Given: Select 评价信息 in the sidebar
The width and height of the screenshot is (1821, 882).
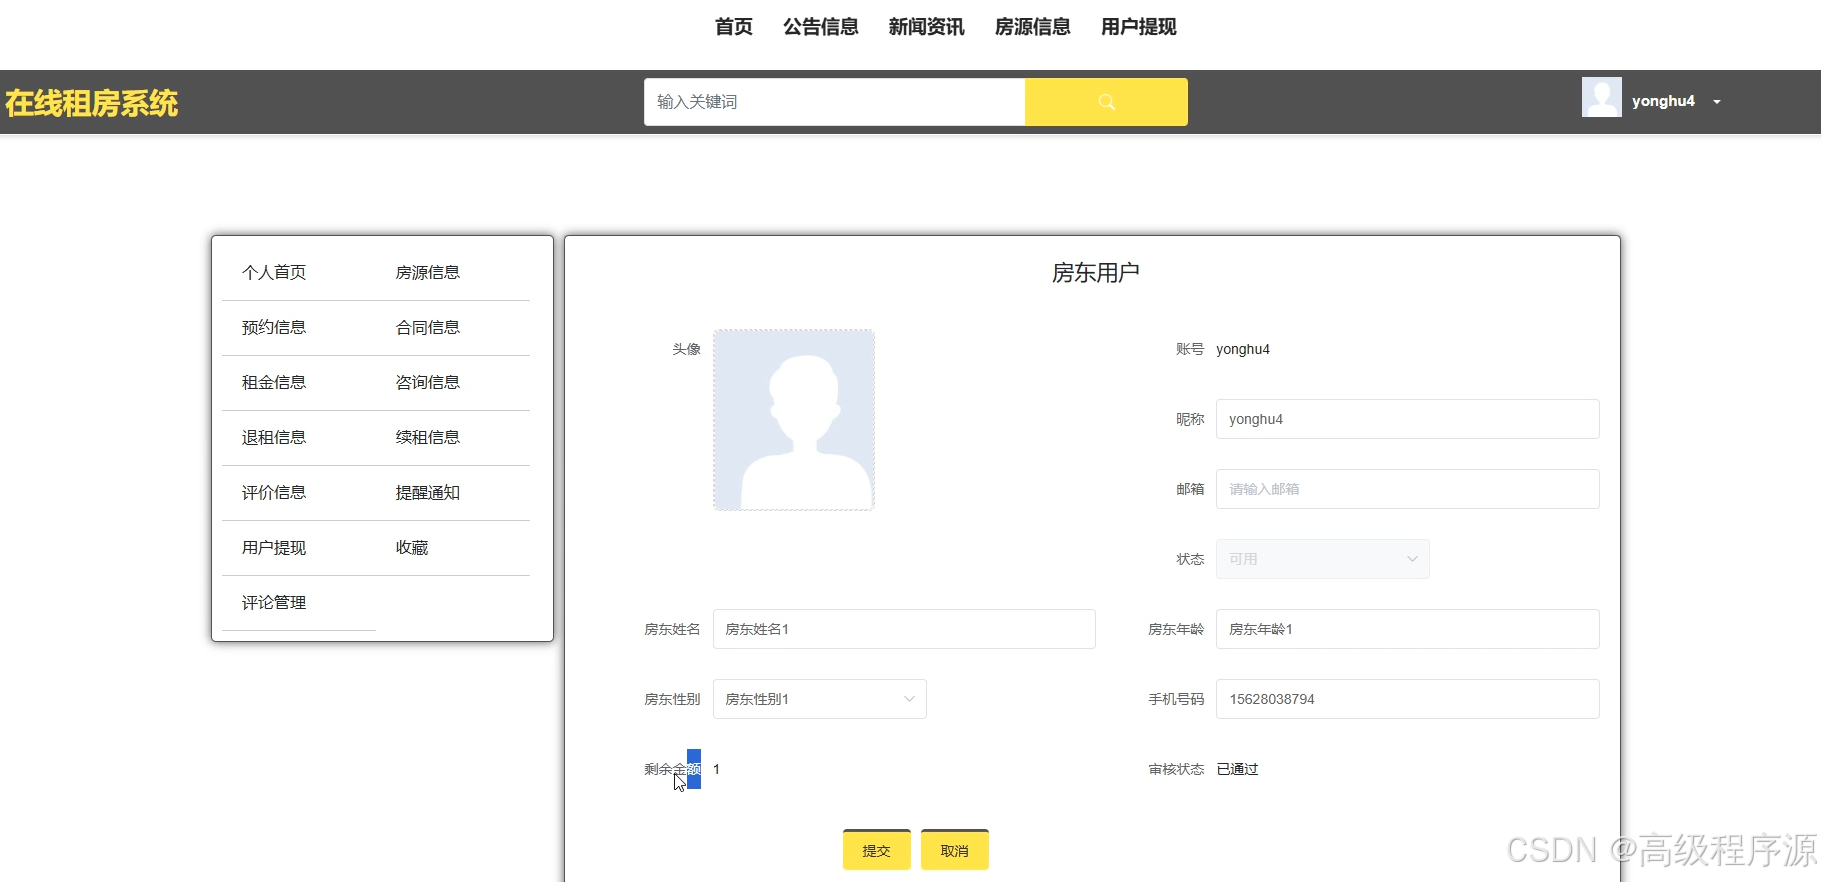Looking at the screenshot, I should point(274,493).
